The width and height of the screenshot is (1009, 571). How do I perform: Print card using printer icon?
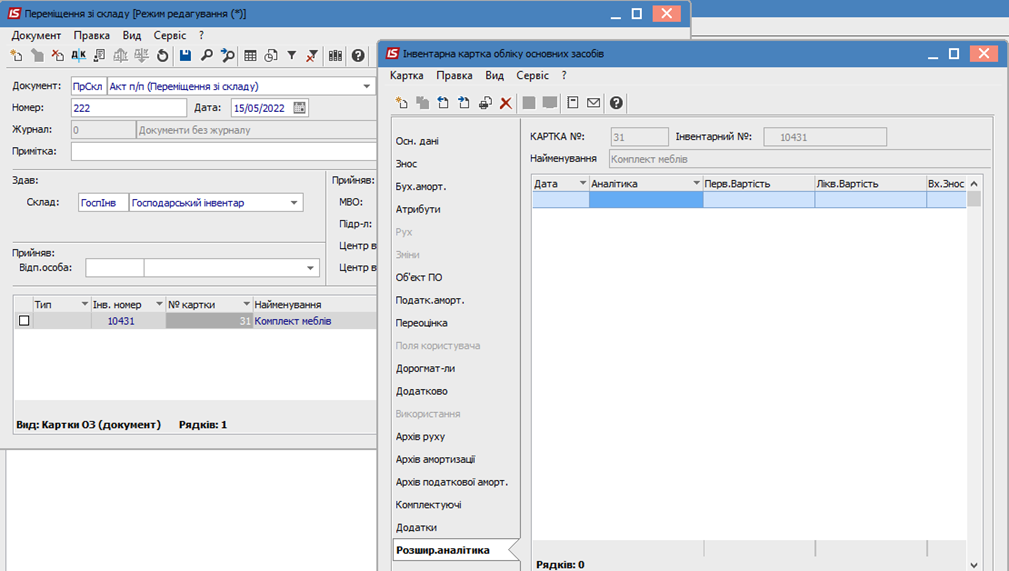click(485, 103)
